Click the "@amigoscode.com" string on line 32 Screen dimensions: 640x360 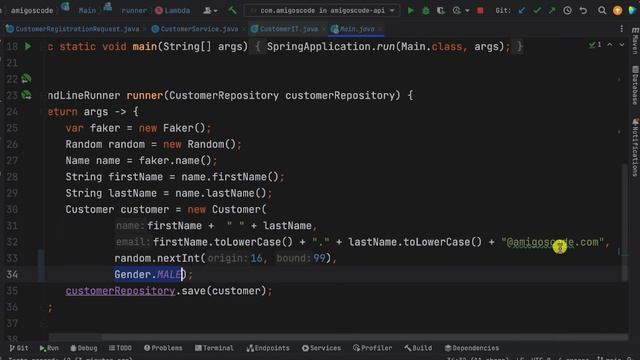[552, 242]
